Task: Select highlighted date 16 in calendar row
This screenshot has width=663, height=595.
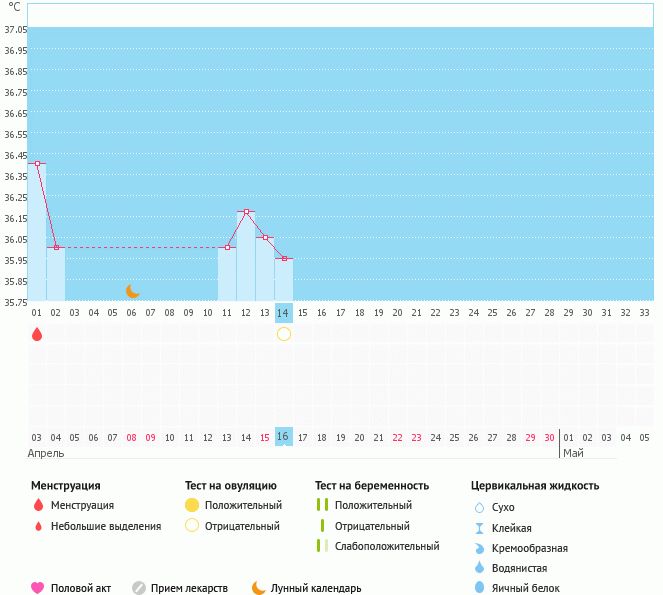Action: pos(284,437)
